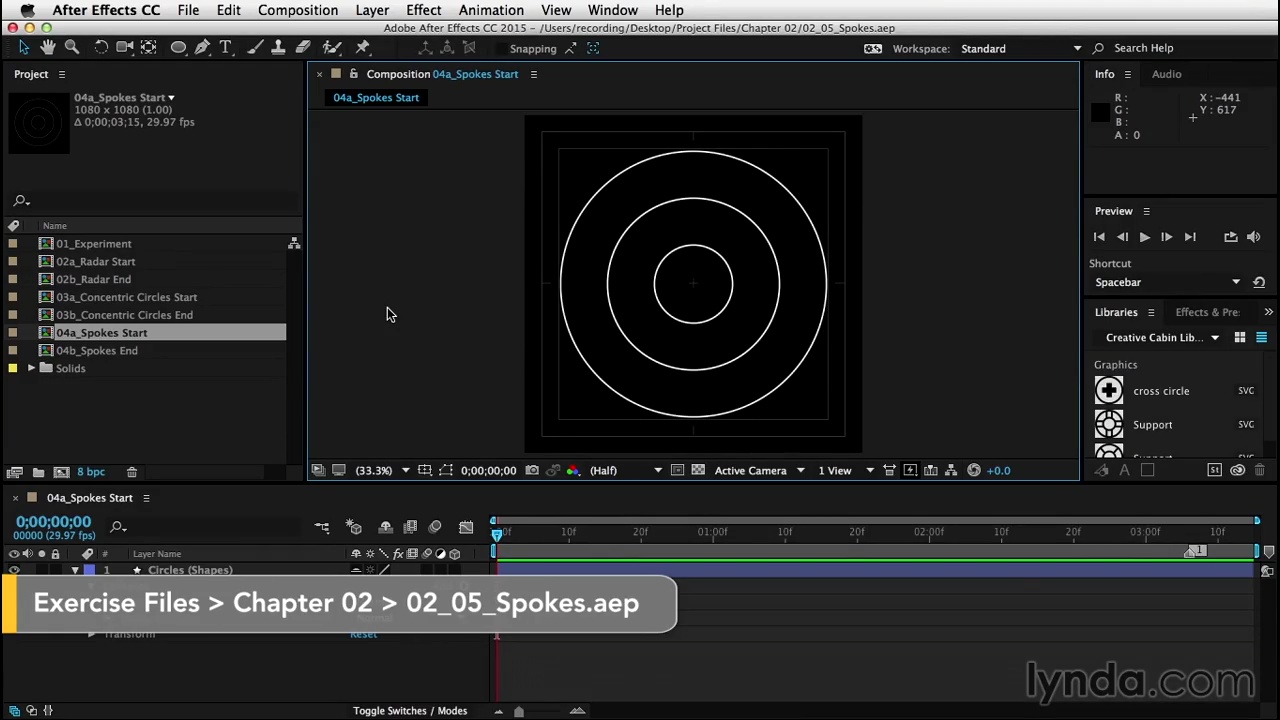Click the timeline current time 0;00;00;00
The image size is (1280, 720).
tap(53, 522)
